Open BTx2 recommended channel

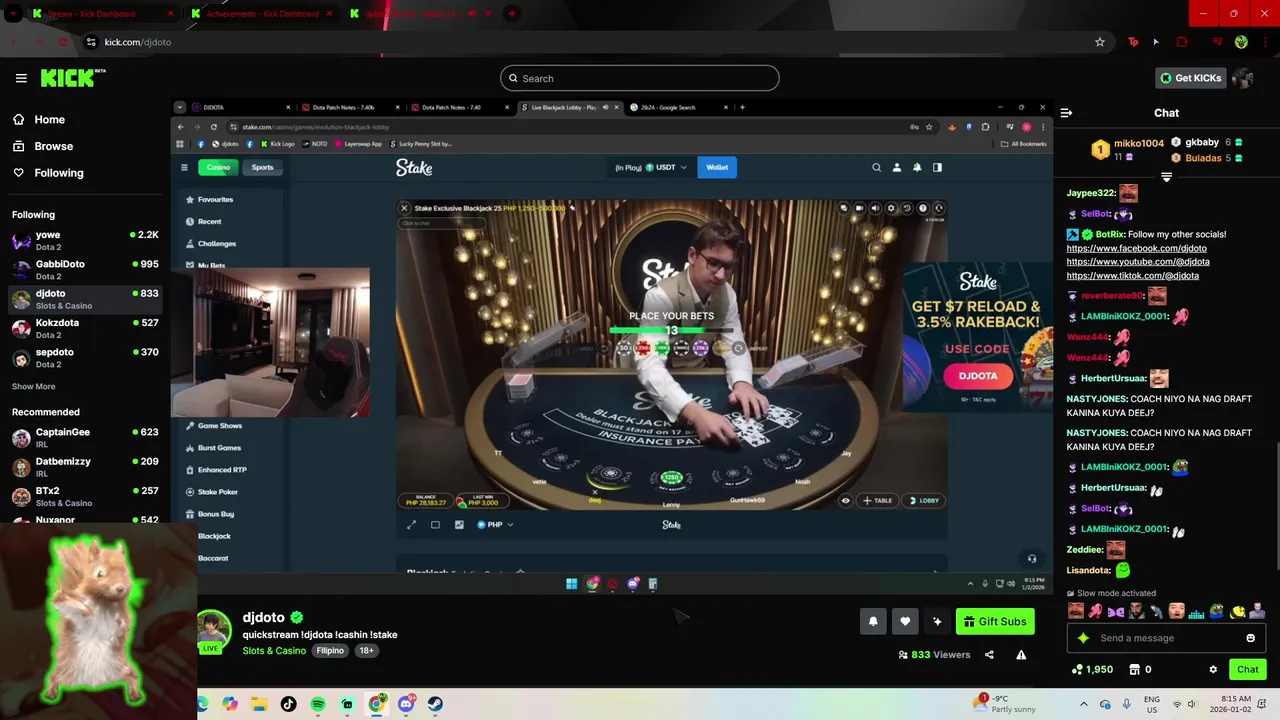pyautogui.click(x=84, y=496)
